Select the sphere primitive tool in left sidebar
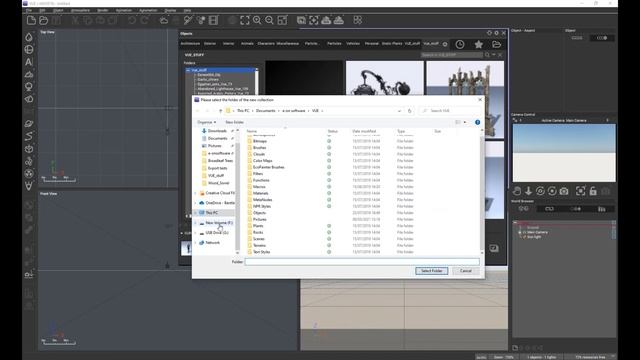 point(29,49)
